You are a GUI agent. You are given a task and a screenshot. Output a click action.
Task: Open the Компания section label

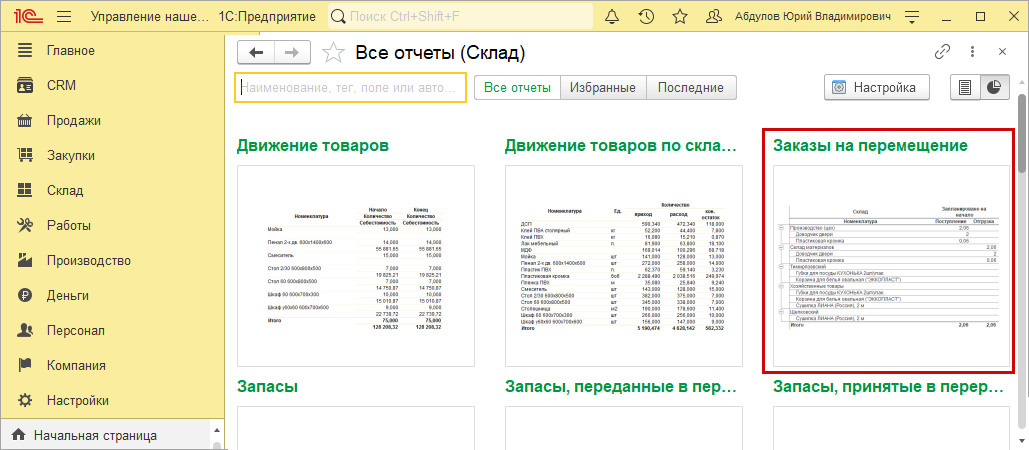pyautogui.click(x=76, y=365)
